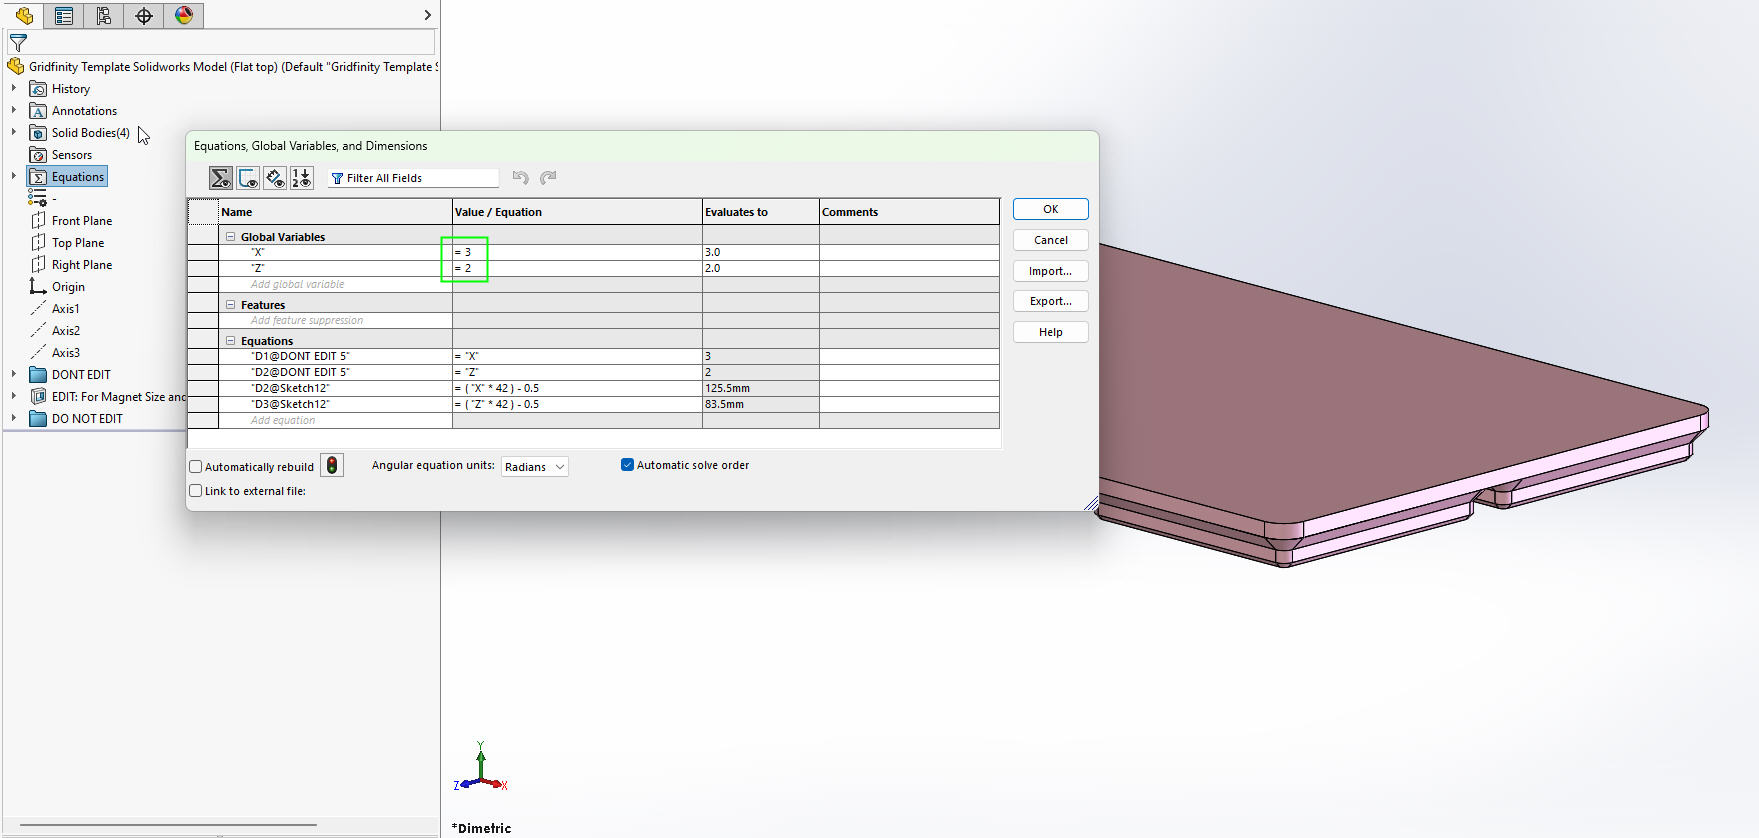1759x838 pixels.
Task: Click the Add global variable cell
Action: (335, 284)
